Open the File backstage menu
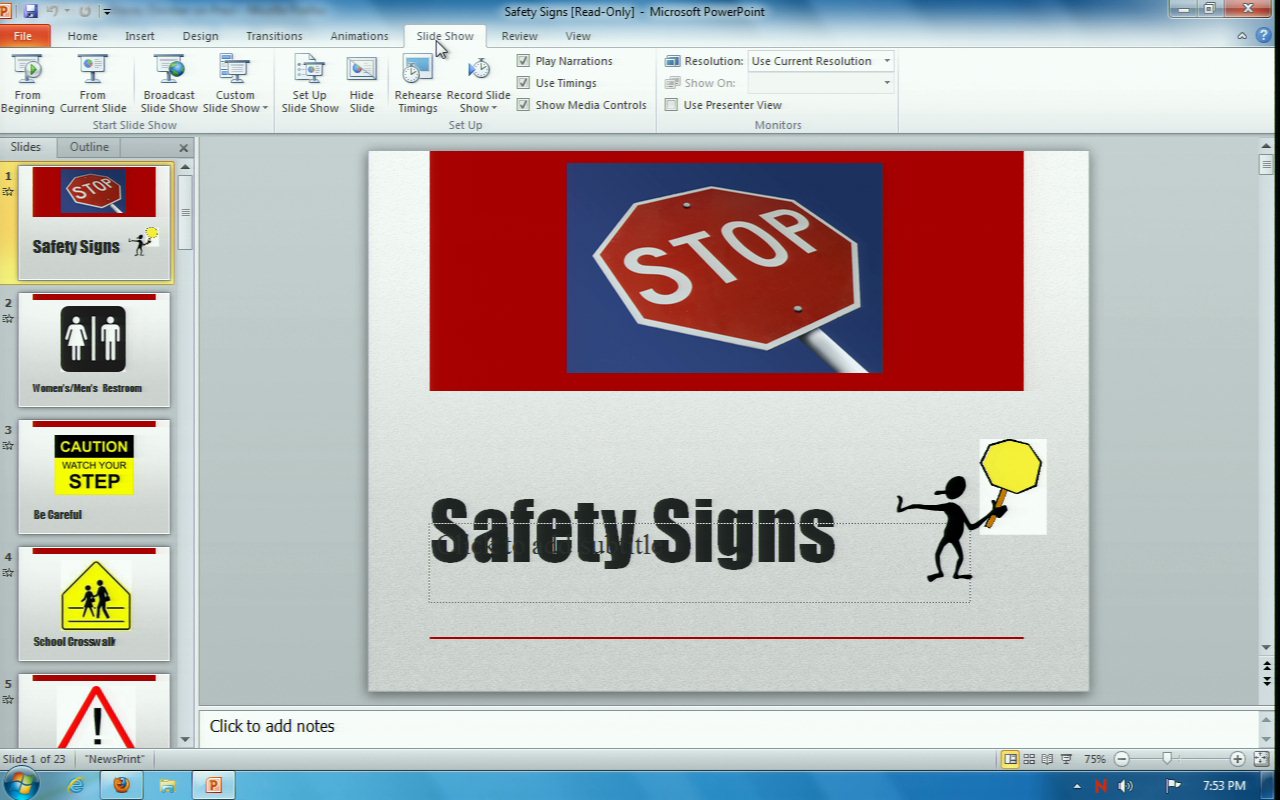The image size is (1280, 800). tap(23, 36)
